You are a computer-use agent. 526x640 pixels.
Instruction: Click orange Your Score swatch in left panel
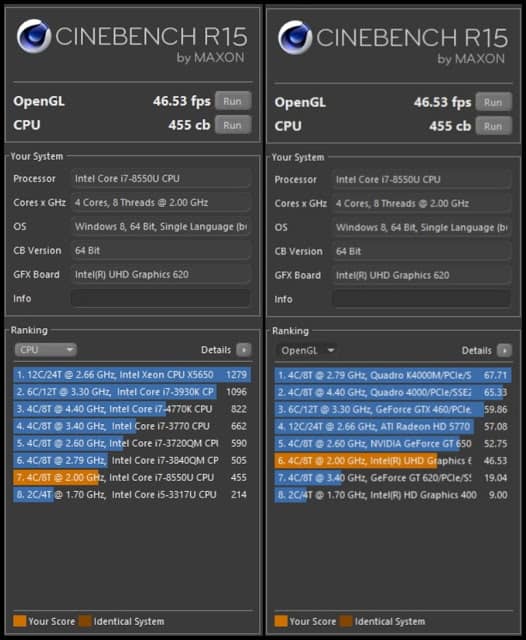click(x=20, y=621)
